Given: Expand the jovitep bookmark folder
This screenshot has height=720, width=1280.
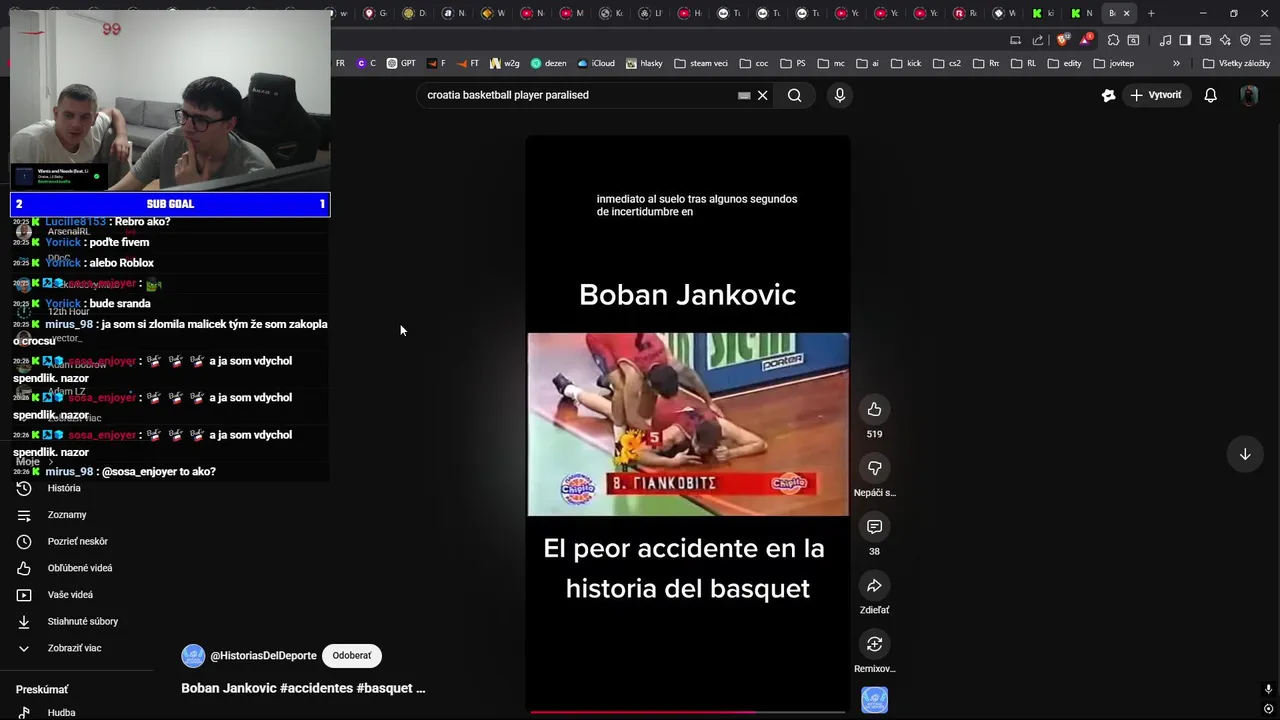Looking at the screenshot, I should [x=1114, y=63].
